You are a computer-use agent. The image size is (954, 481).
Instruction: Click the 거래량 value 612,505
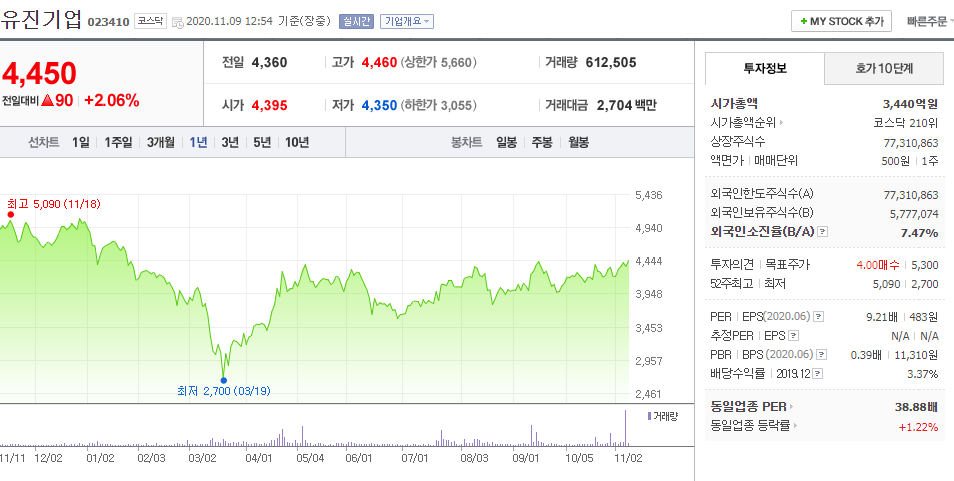pos(611,62)
